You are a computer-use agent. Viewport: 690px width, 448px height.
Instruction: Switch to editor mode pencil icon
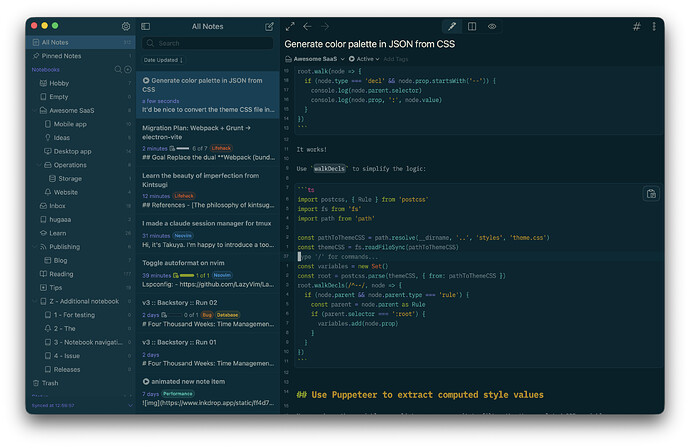(452, 26)
